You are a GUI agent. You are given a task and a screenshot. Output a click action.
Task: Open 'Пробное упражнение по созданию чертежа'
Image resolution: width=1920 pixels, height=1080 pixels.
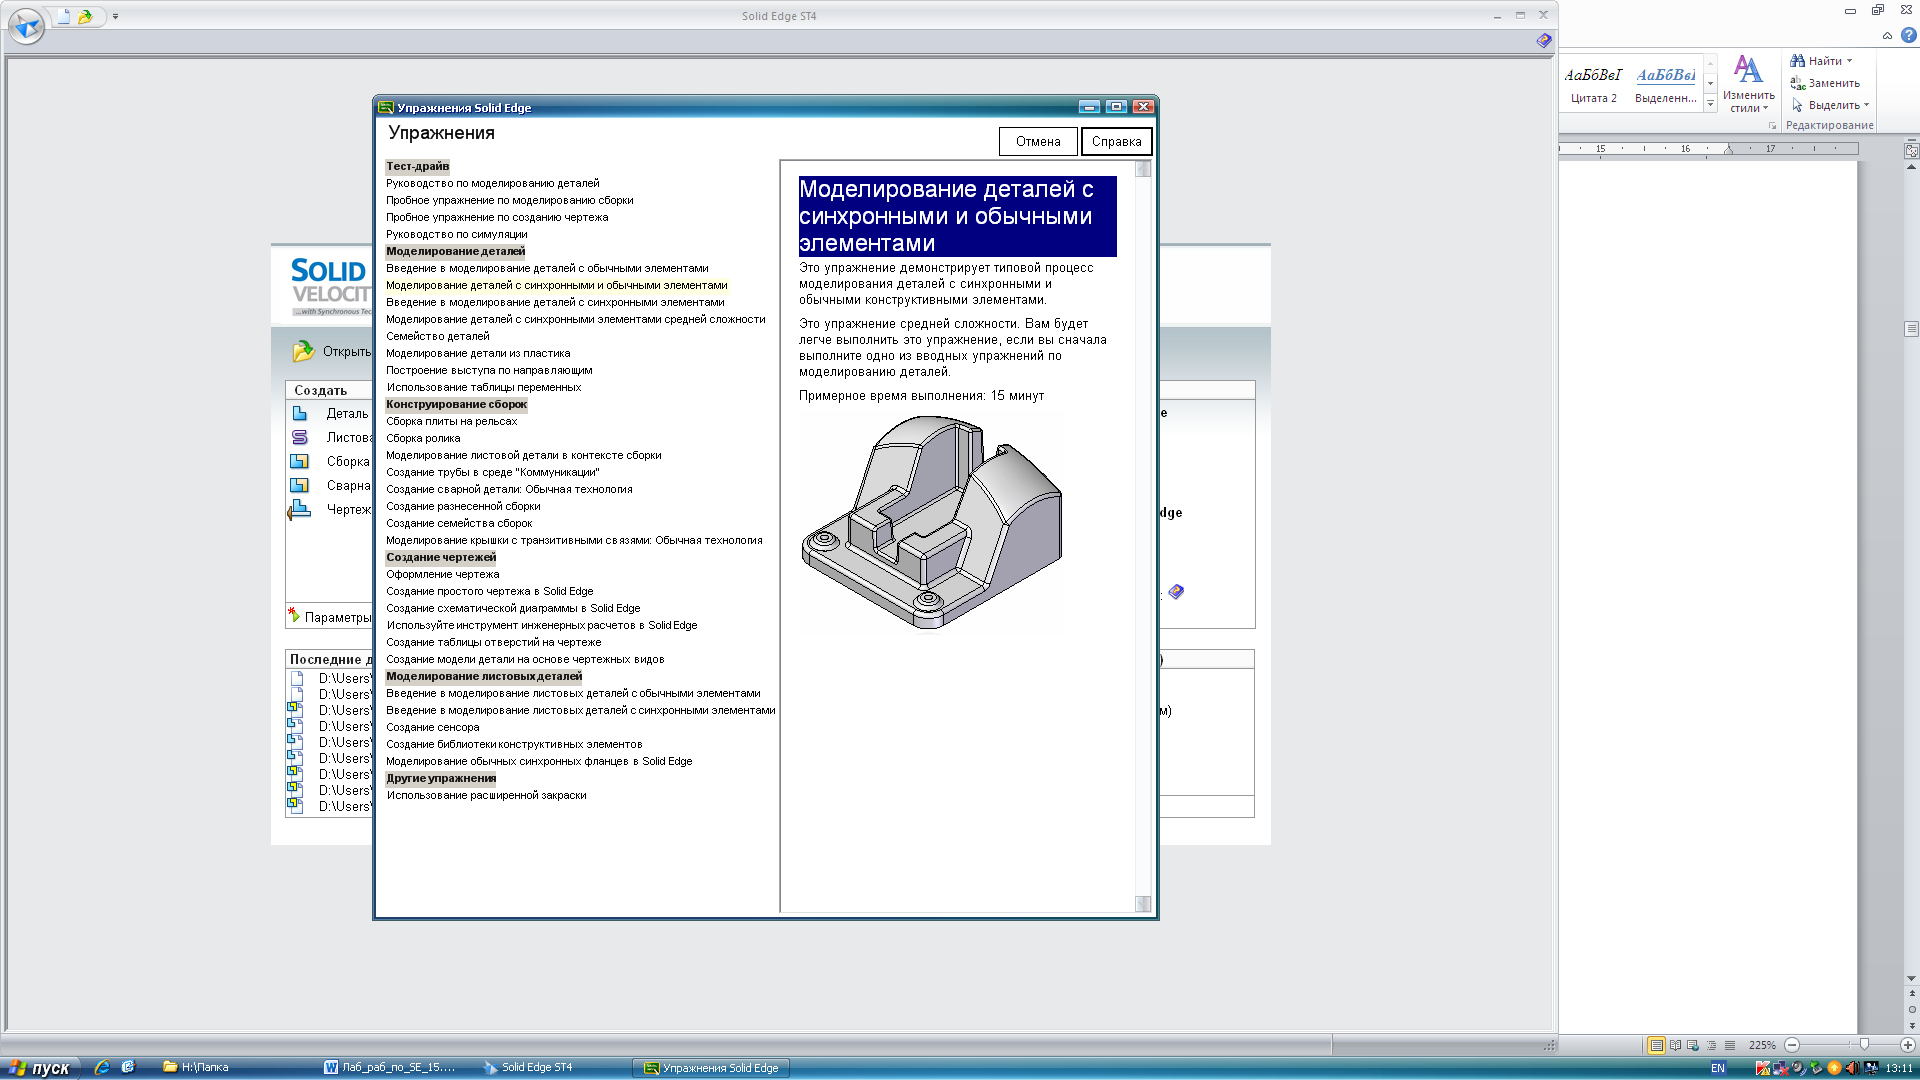click(497, 217)
